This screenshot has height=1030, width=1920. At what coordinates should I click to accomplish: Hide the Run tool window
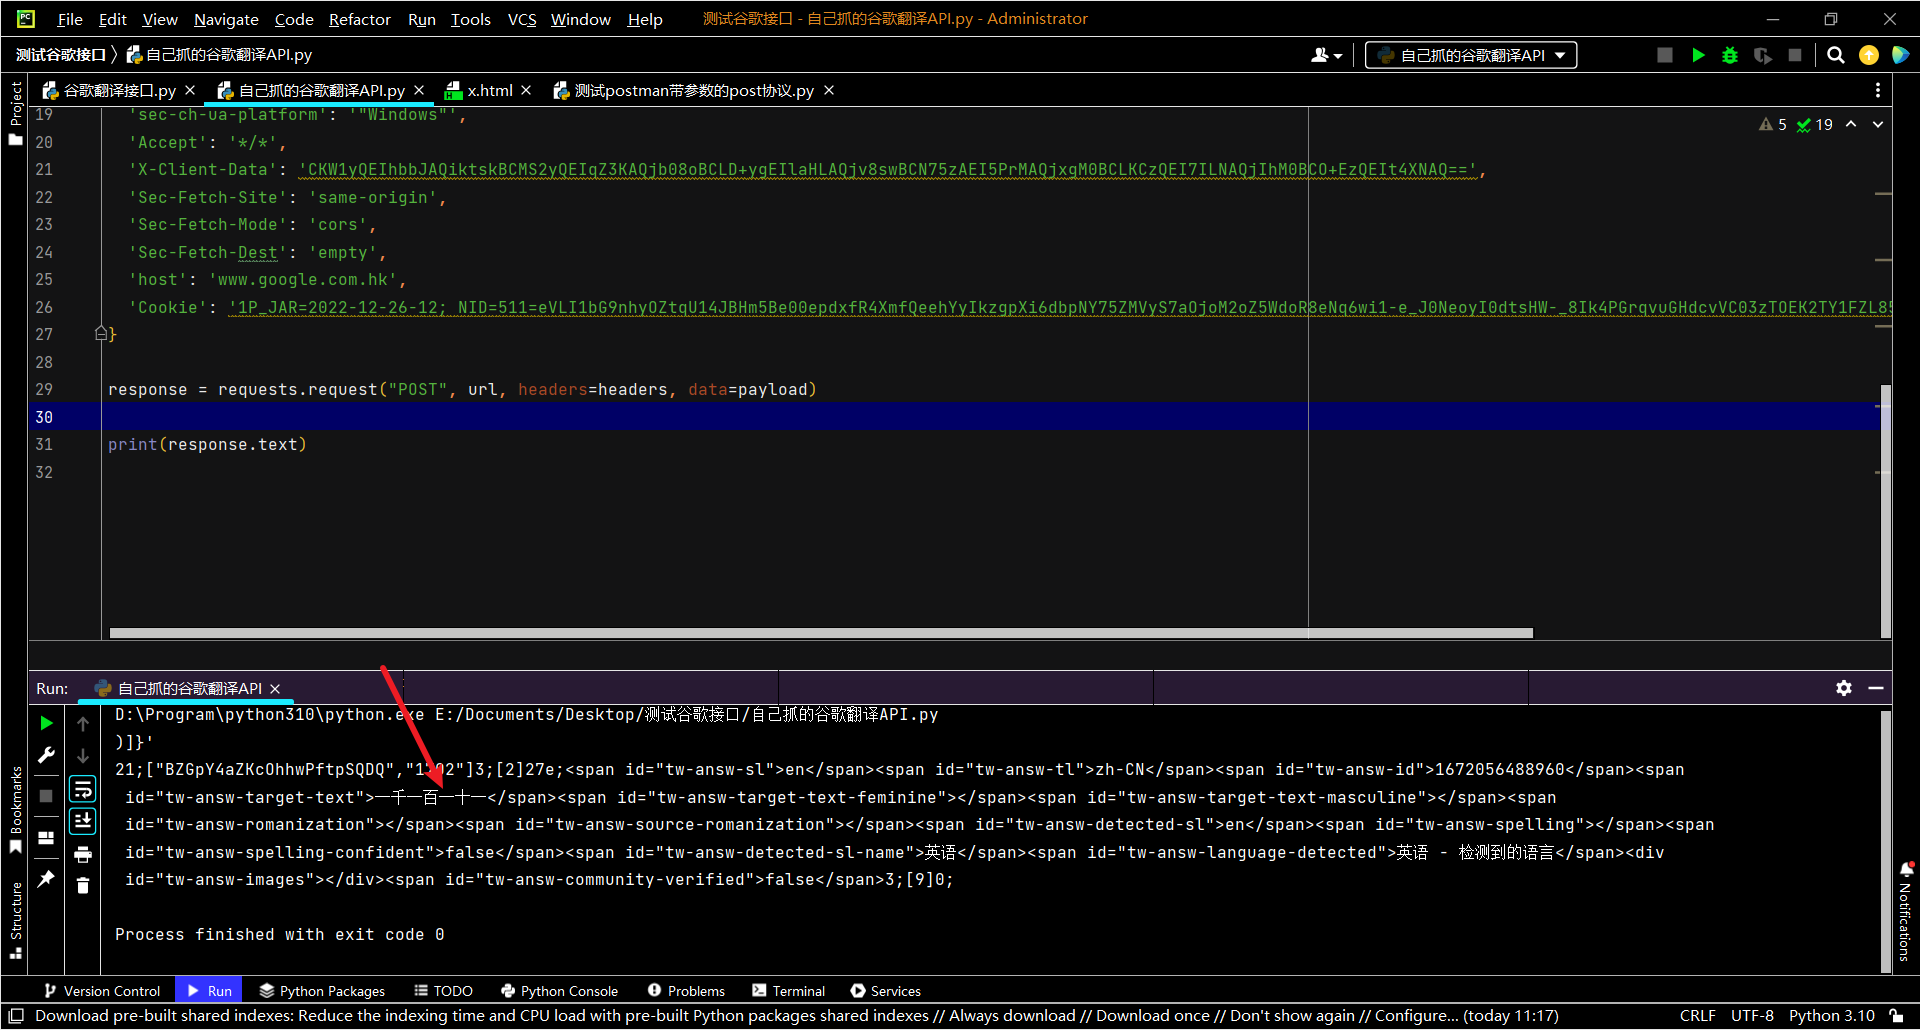coord(1876,688)
